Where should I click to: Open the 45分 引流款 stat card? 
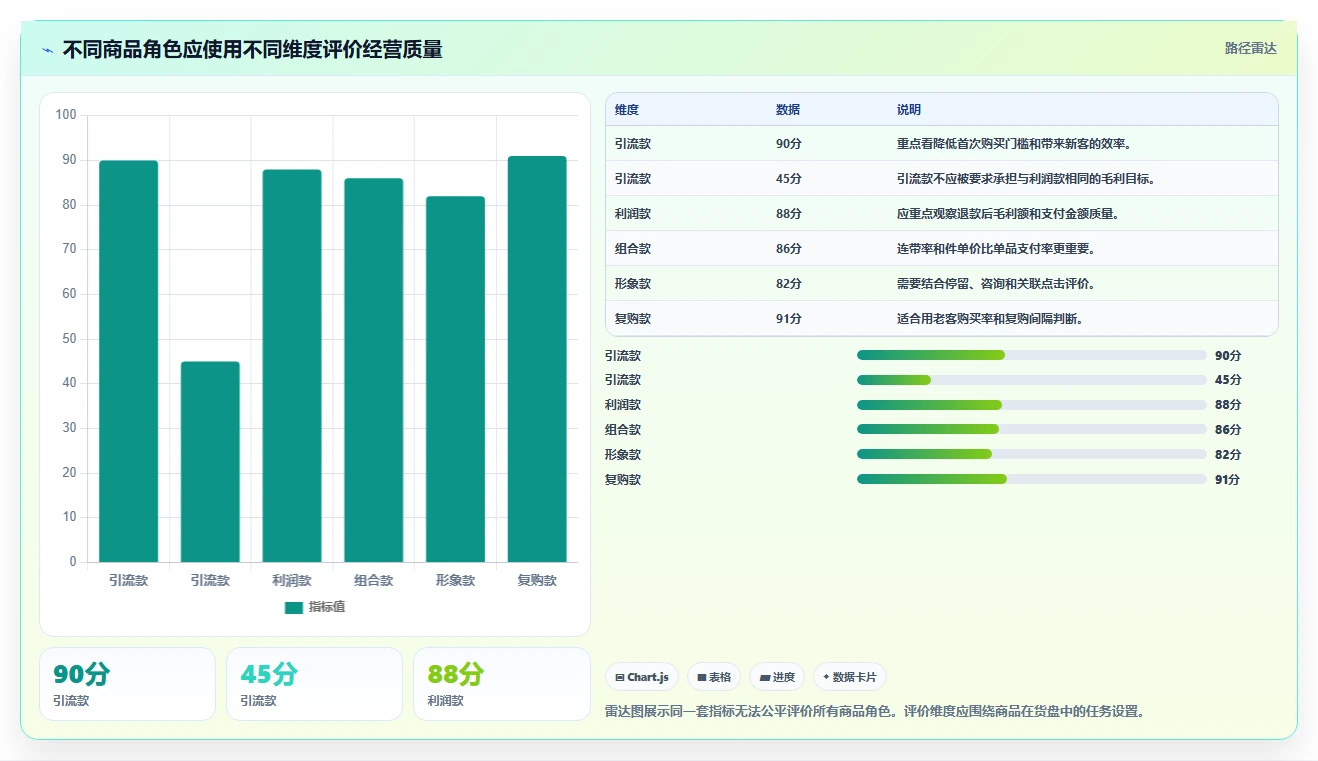click(x=314, y=684)
